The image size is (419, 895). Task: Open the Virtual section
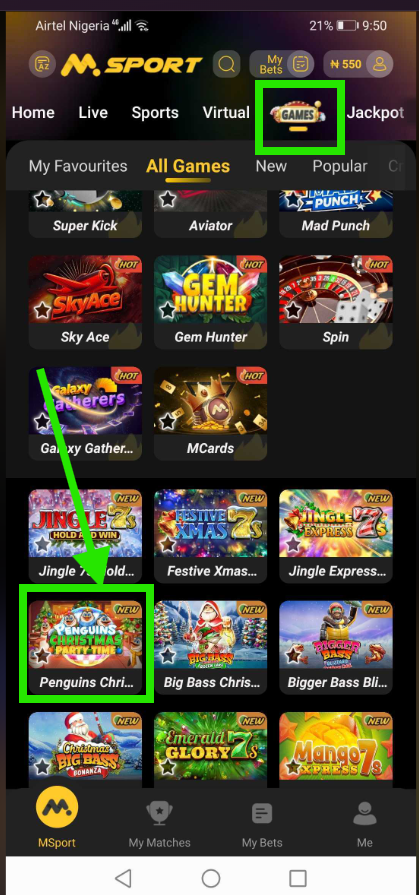coord(226,112)
